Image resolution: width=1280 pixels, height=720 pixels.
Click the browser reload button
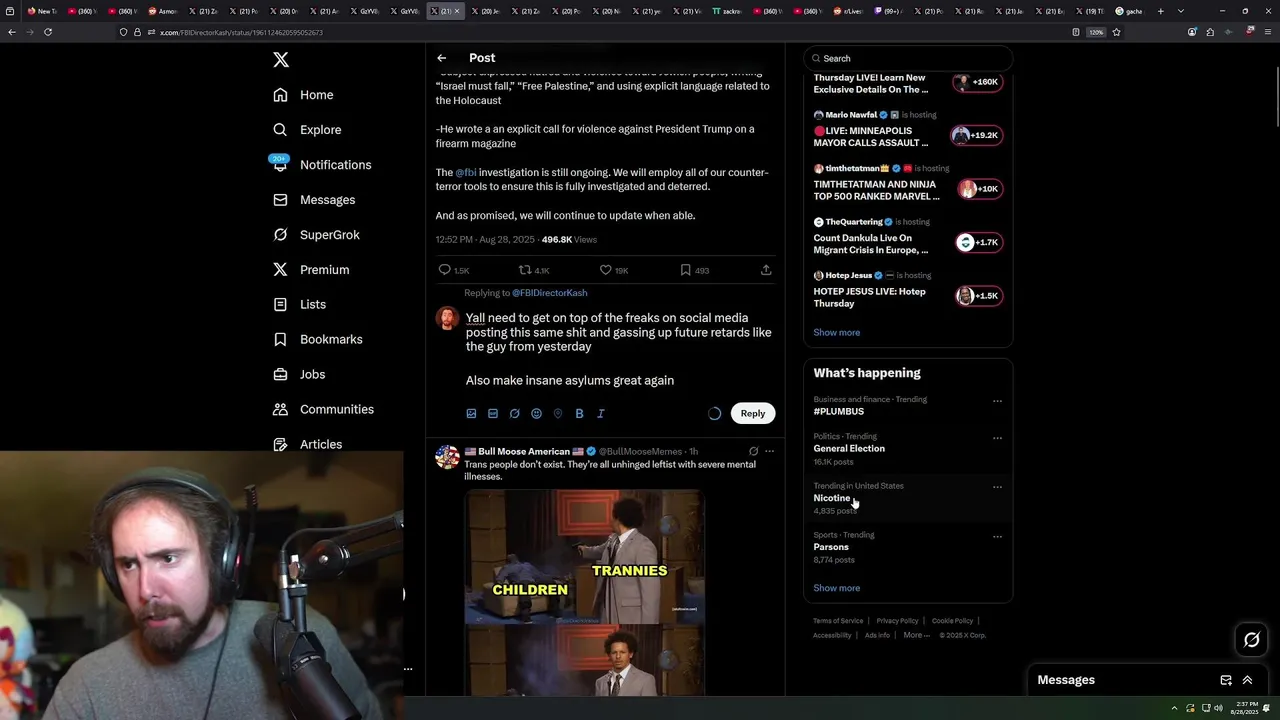47,32
